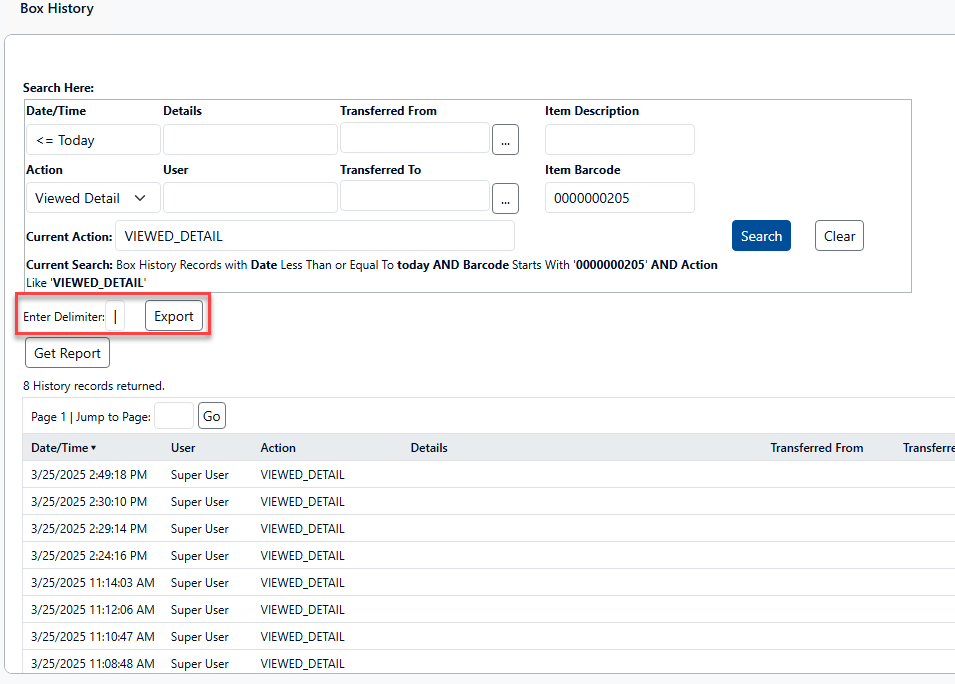
Task: Open the Action dropdown showing Viewed Detail
Action: click(92, 198)
